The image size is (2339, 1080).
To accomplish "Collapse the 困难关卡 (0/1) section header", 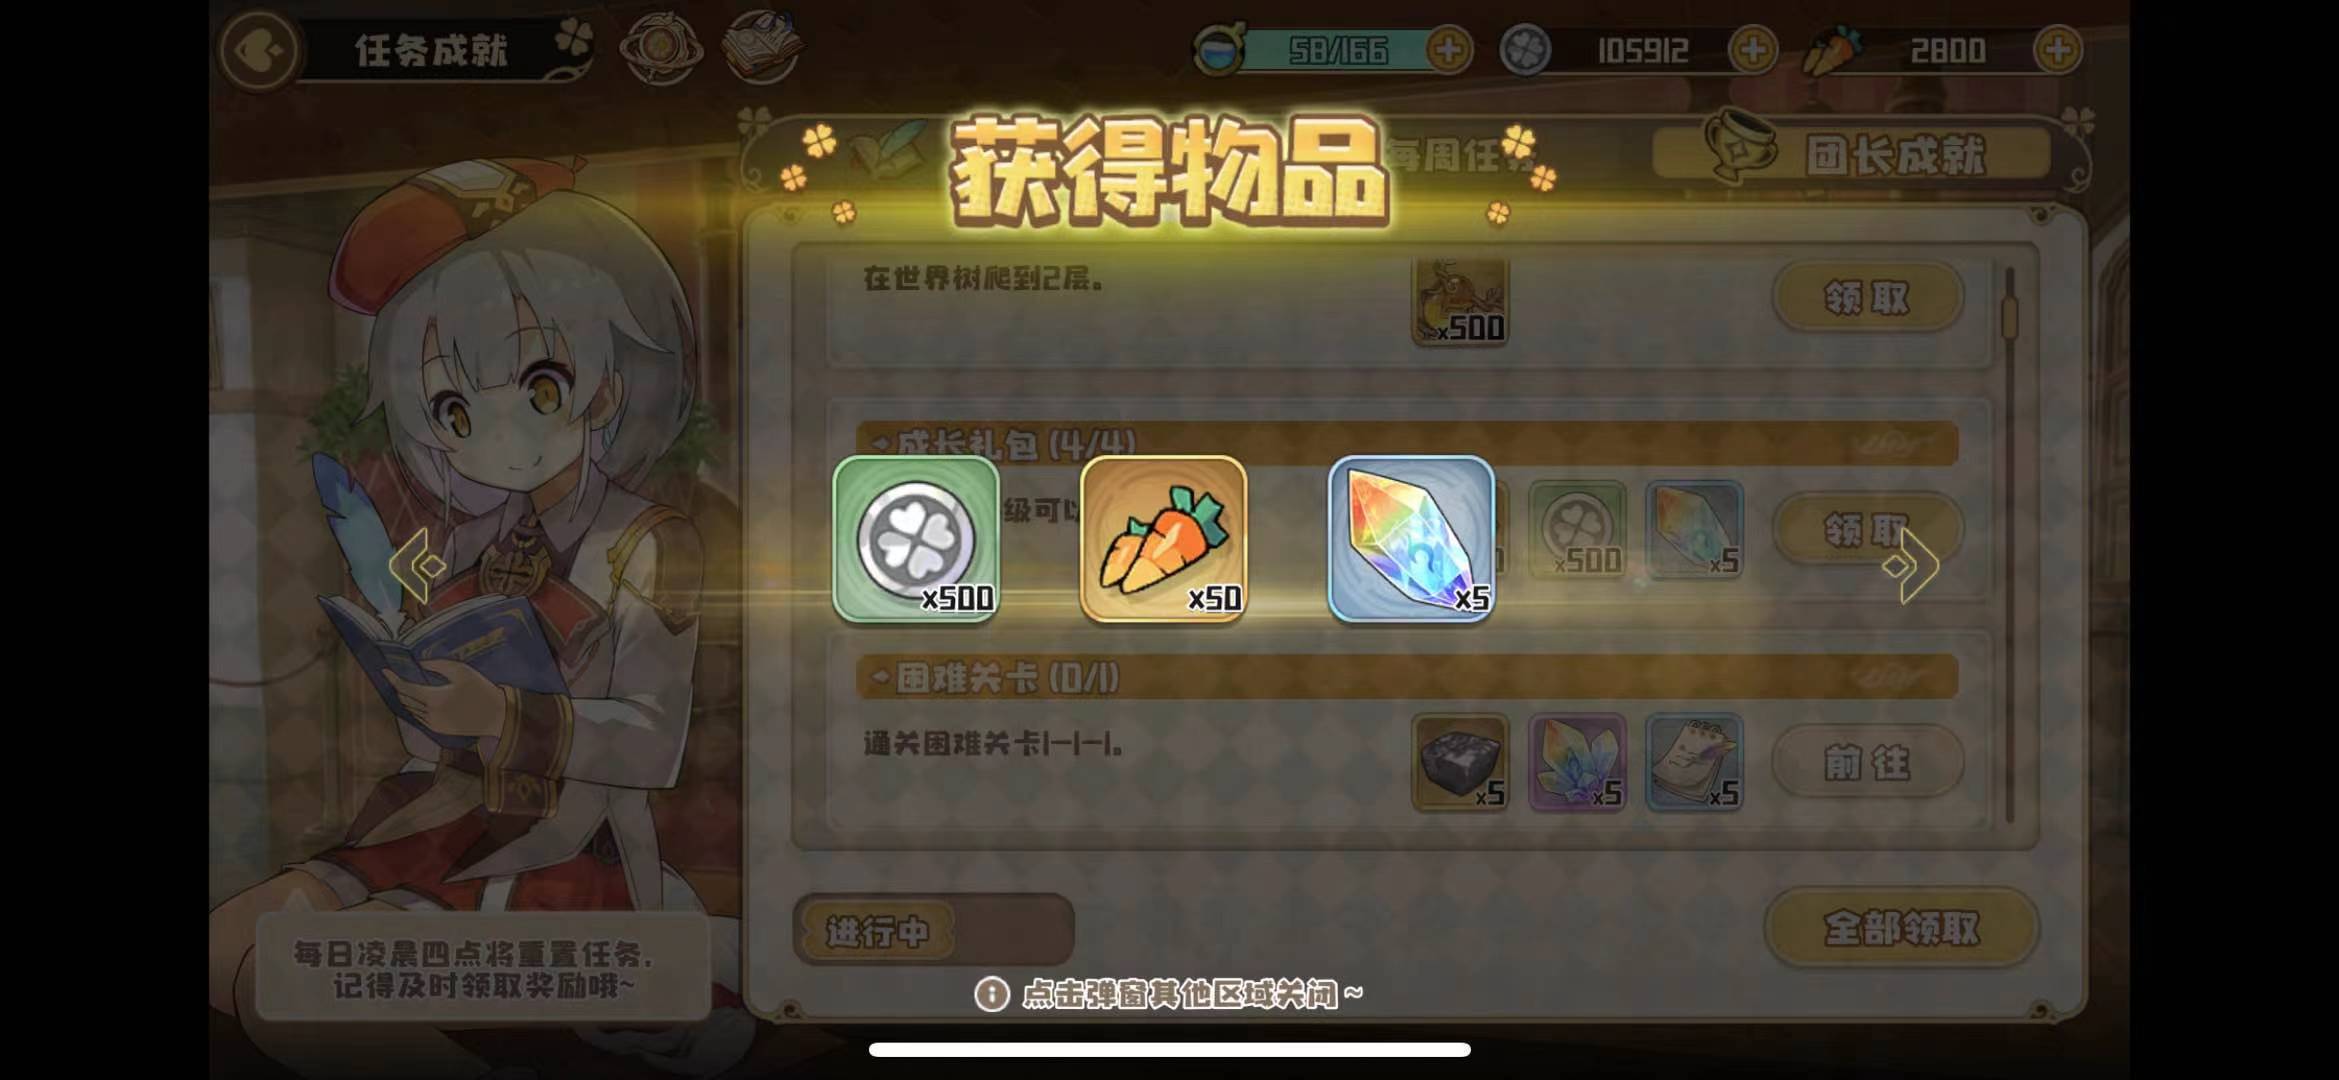I will click(1406, 678).
